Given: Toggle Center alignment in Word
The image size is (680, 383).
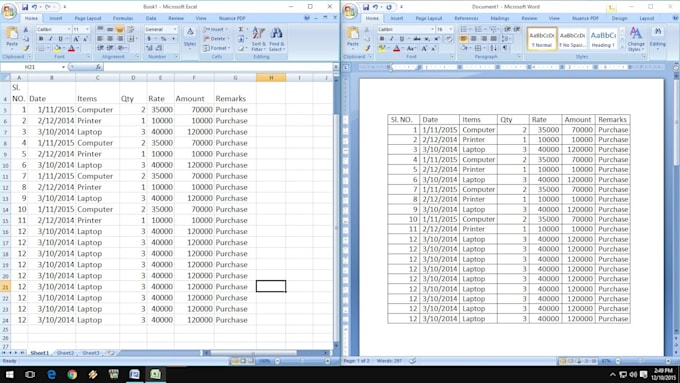Looking at the screenshot, I should [474, 39].
